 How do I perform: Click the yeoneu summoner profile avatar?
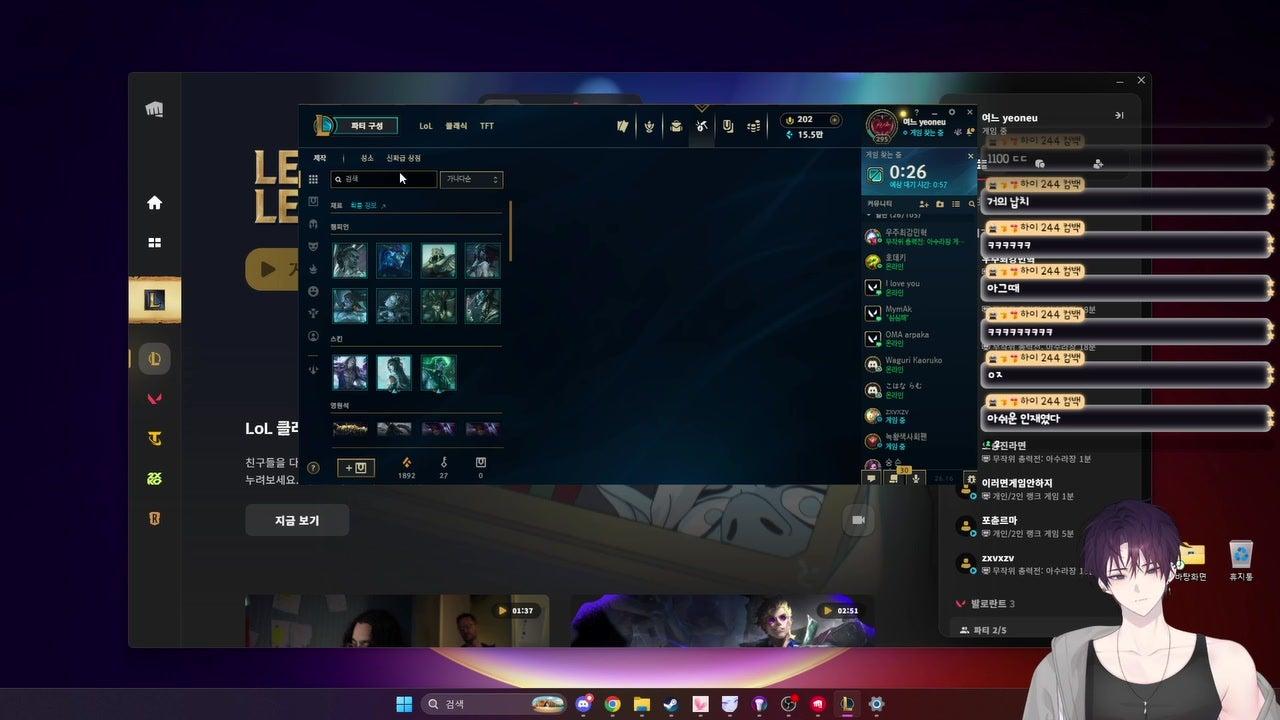click(881, 126)
